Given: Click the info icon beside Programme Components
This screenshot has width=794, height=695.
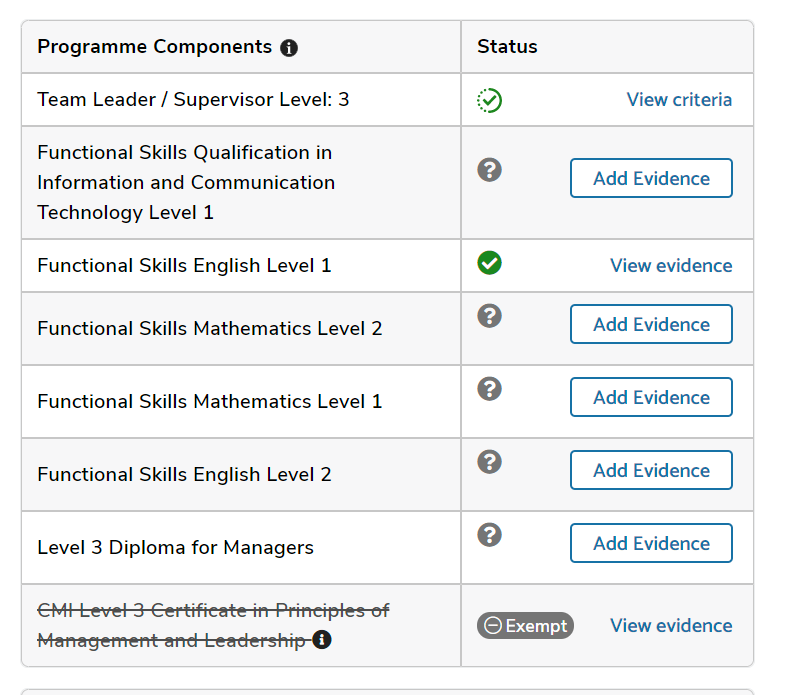Looking at the screenshot, I should tap(289, 48).
